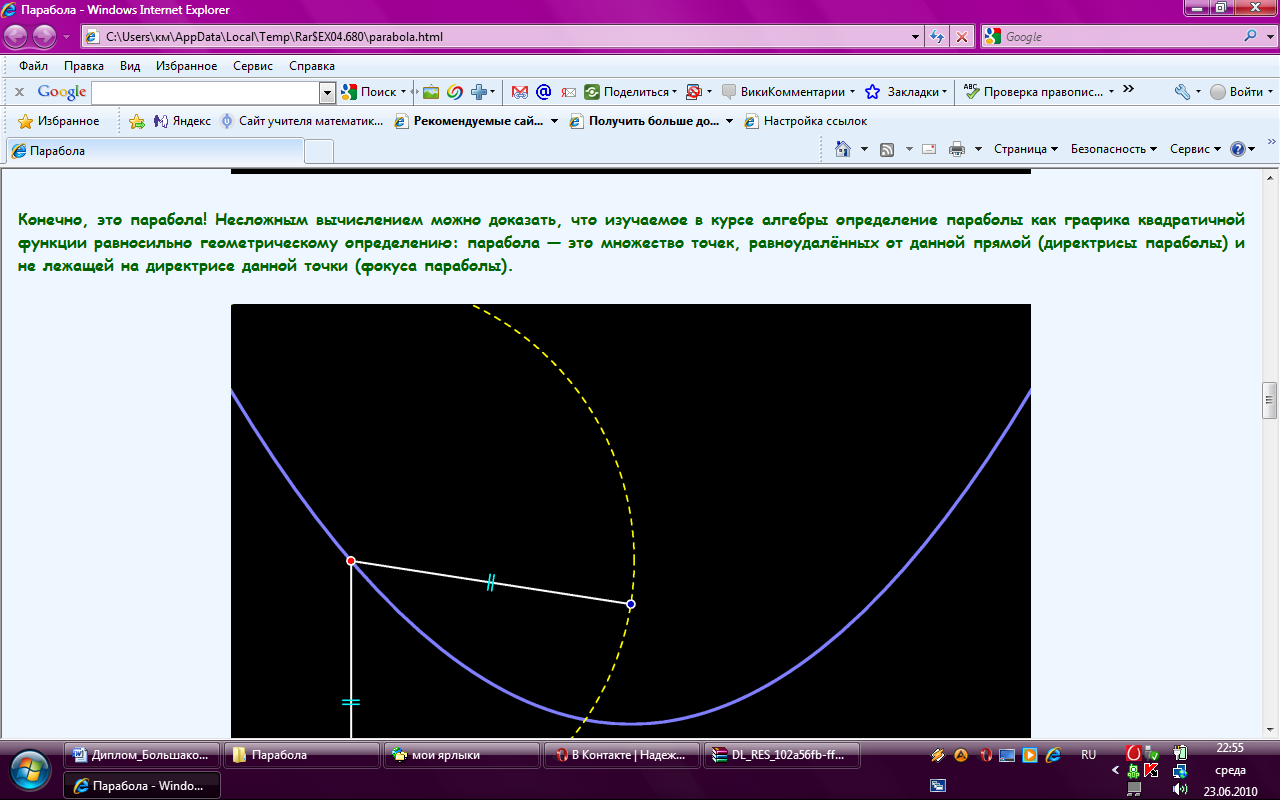Open the Windows Start button
Viewport: 1280px width, 800px height.
click(x=29, y=769)
